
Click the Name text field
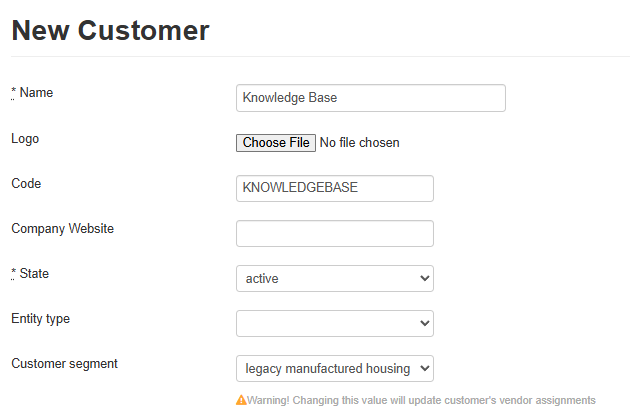370,98
